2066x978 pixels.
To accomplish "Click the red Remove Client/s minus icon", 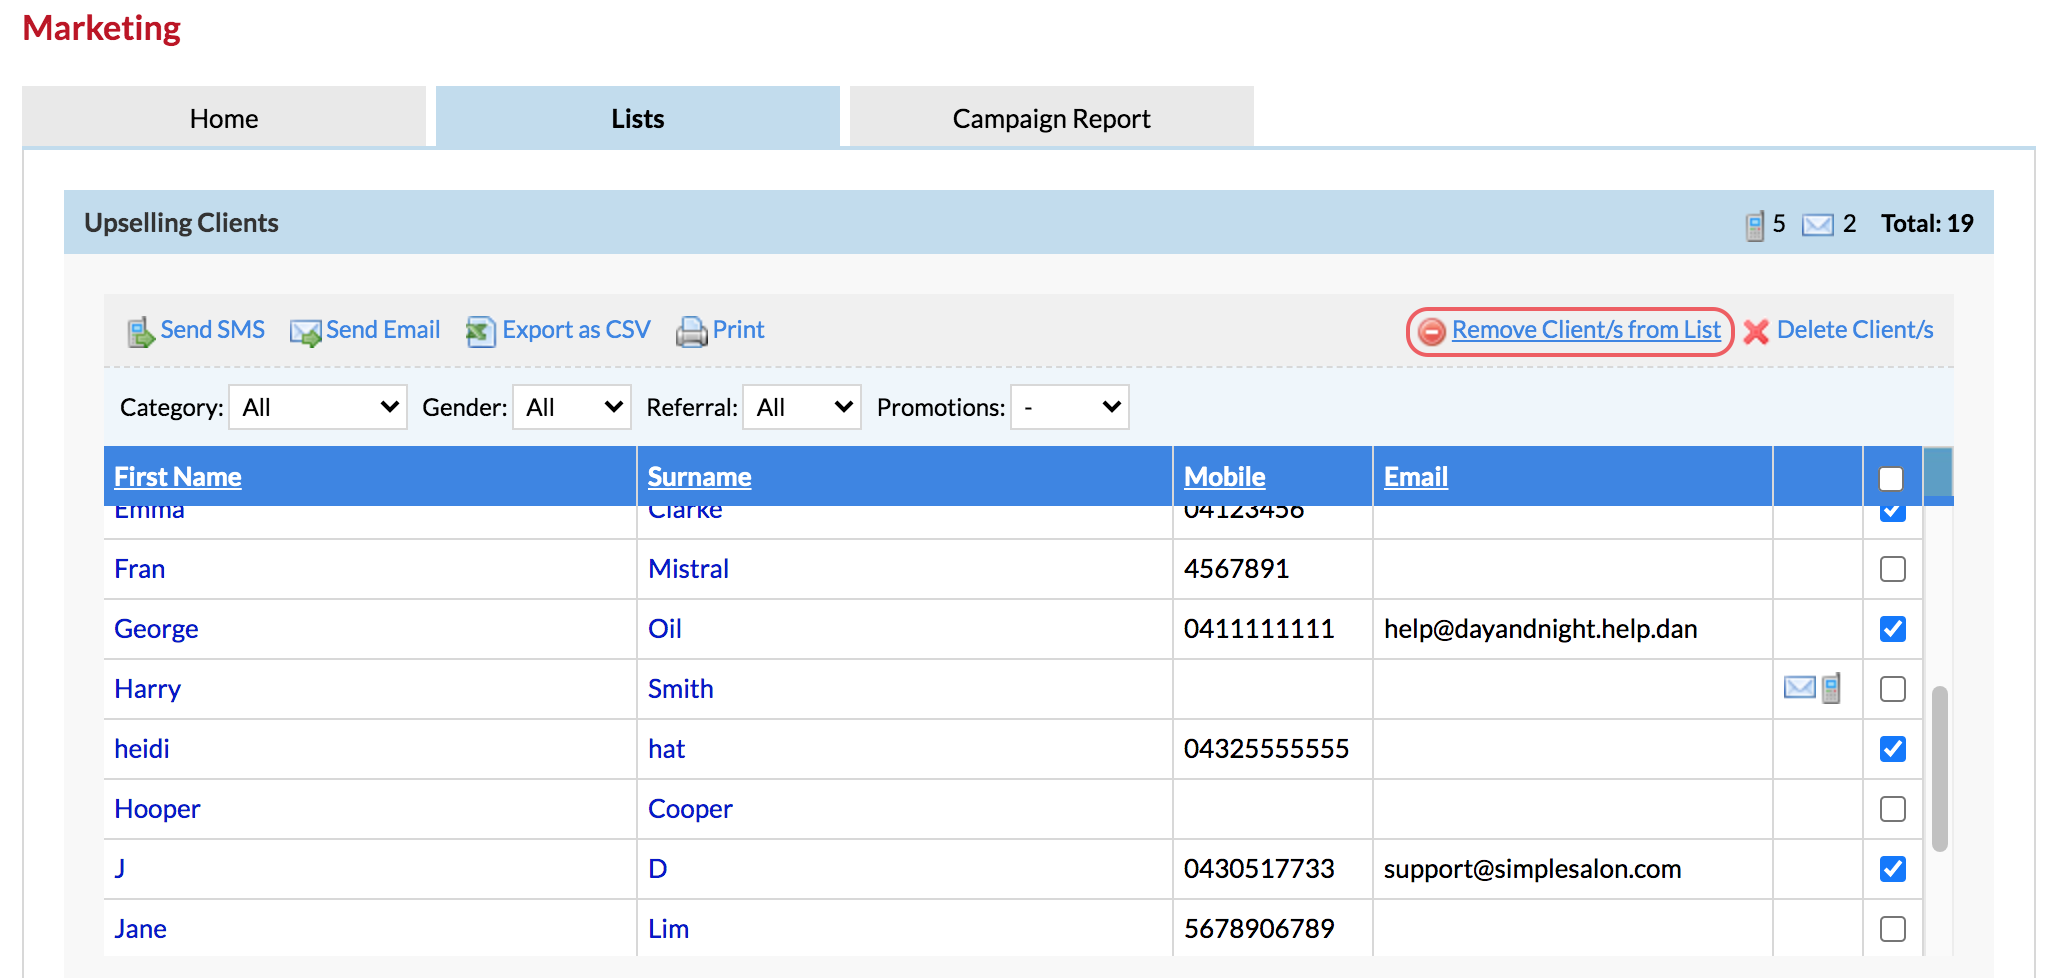I will click(x=1432, y=331).
